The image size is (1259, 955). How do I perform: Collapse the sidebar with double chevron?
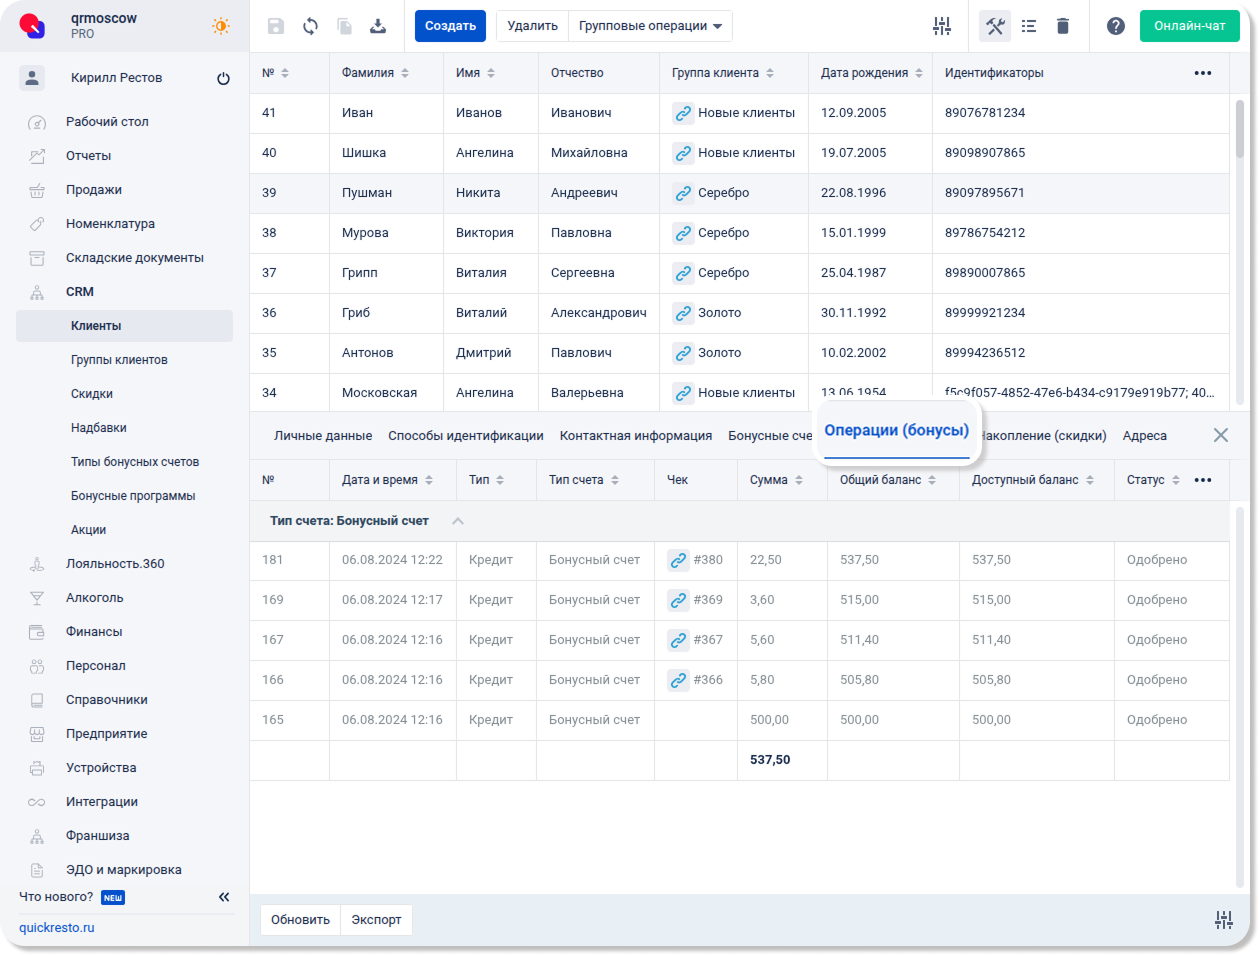(x=224, y=897)
